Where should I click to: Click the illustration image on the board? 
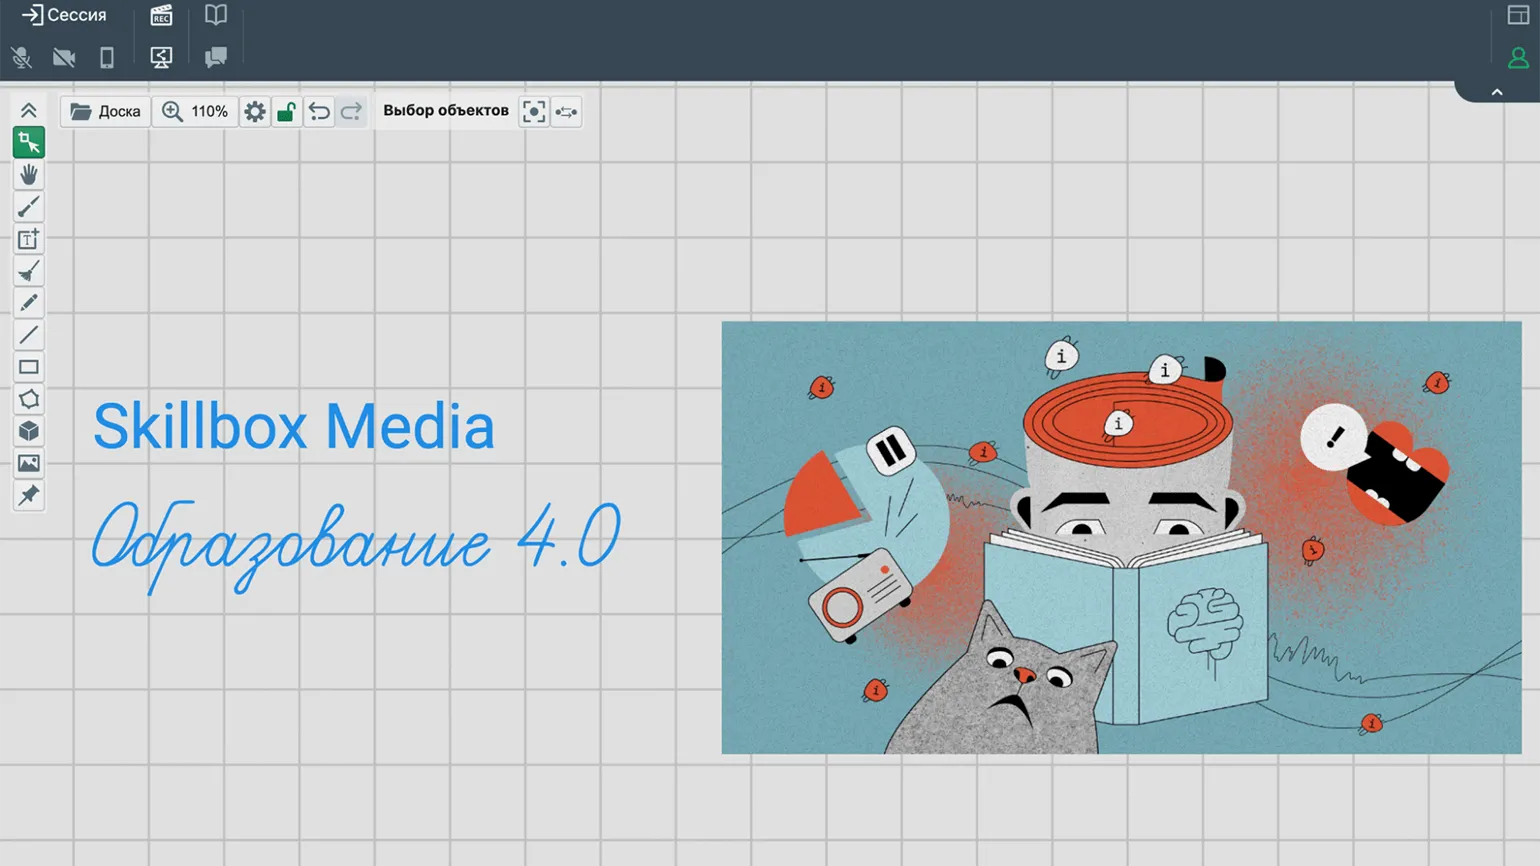click(x=1121, y=537)
